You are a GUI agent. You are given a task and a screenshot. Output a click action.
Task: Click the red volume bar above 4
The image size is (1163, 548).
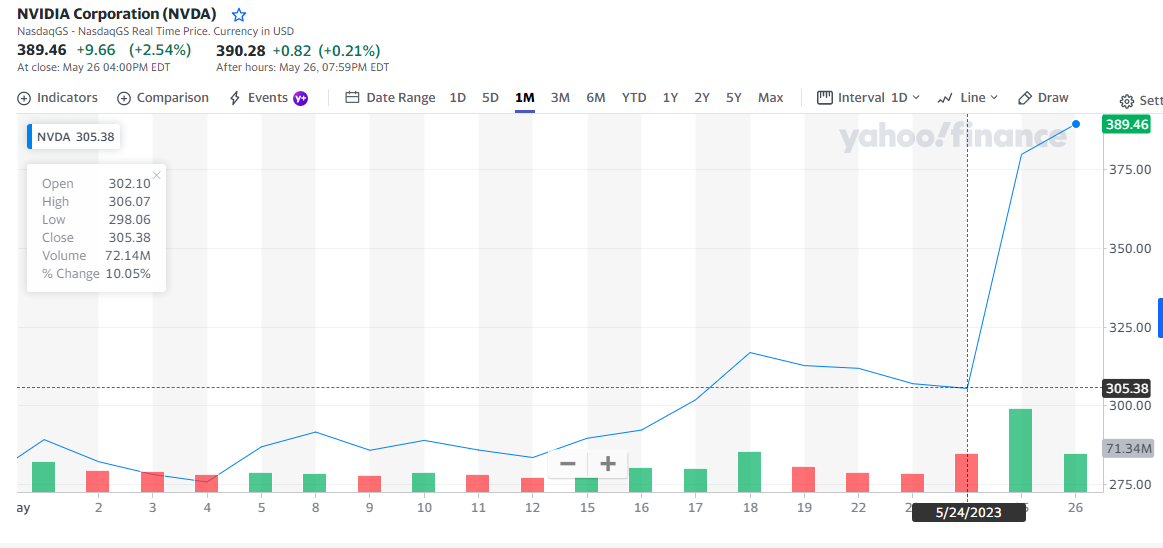pos(207,483)
